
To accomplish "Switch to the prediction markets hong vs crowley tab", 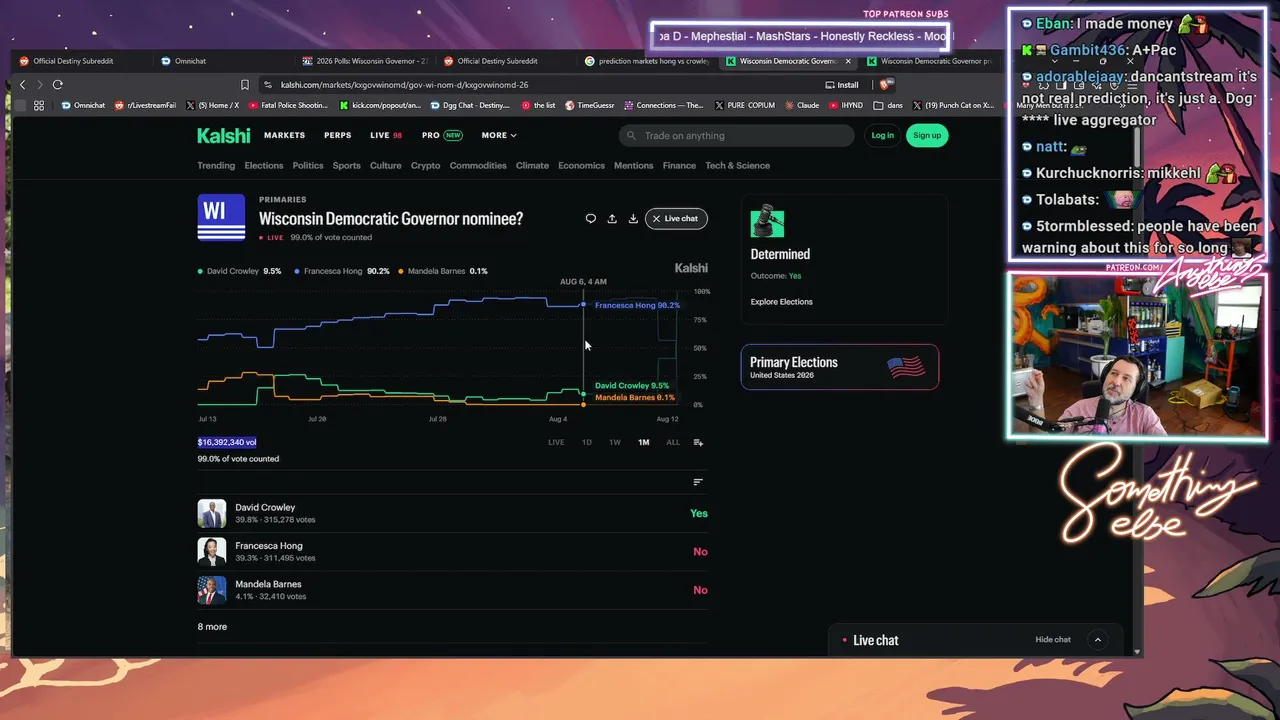I will pyautogui.click(x=647, y=61).
